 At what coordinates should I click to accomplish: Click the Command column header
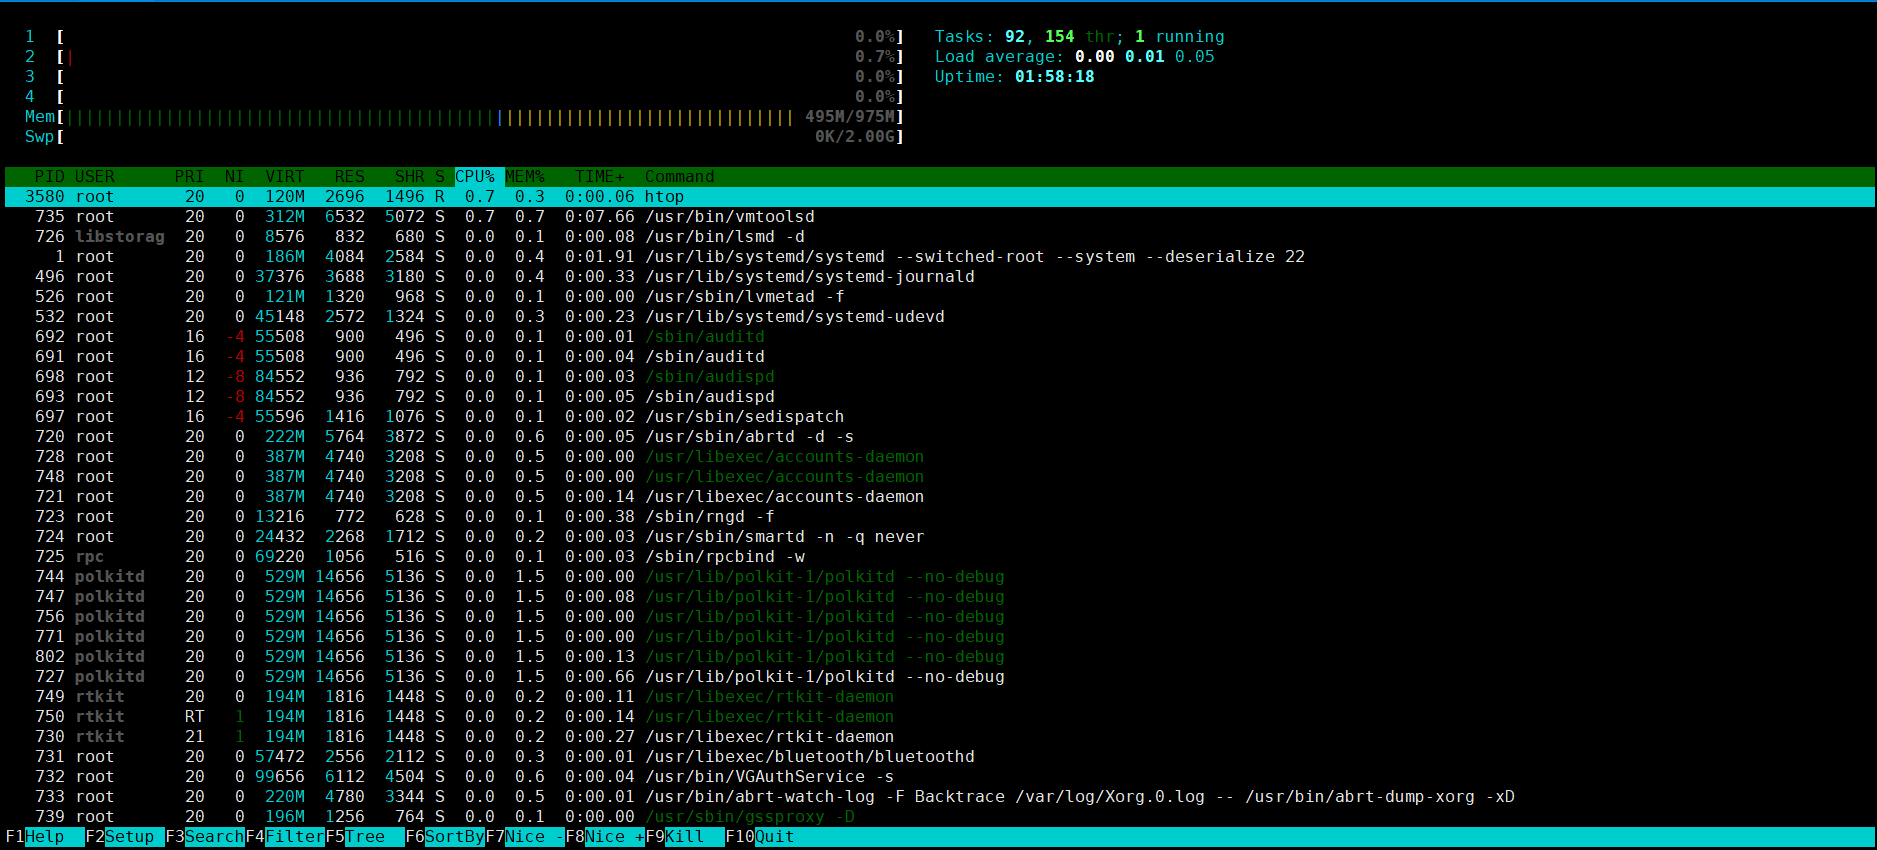coord(679,177)
